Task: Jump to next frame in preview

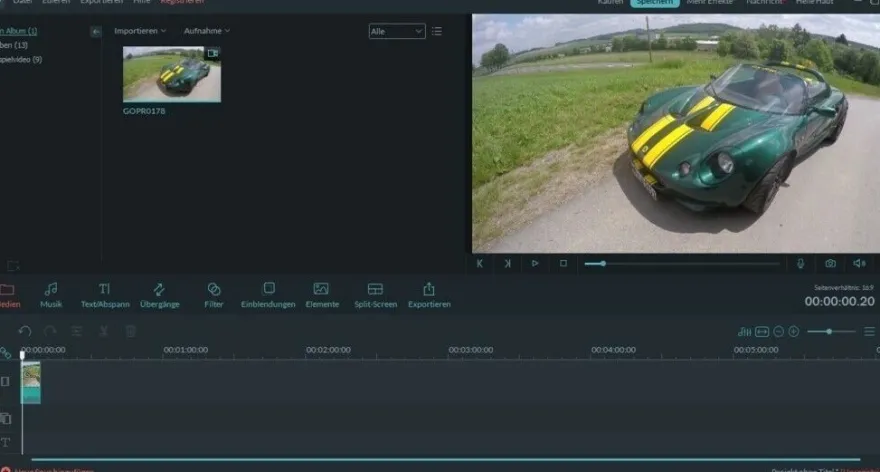Action: click(507, 263)
